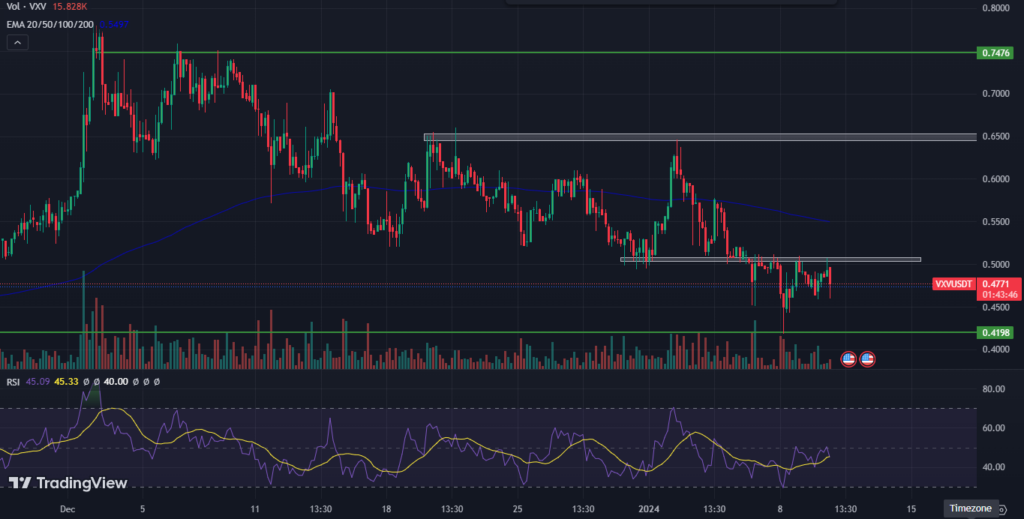Click the green 0.4198 price line label

tap(995, 333)
